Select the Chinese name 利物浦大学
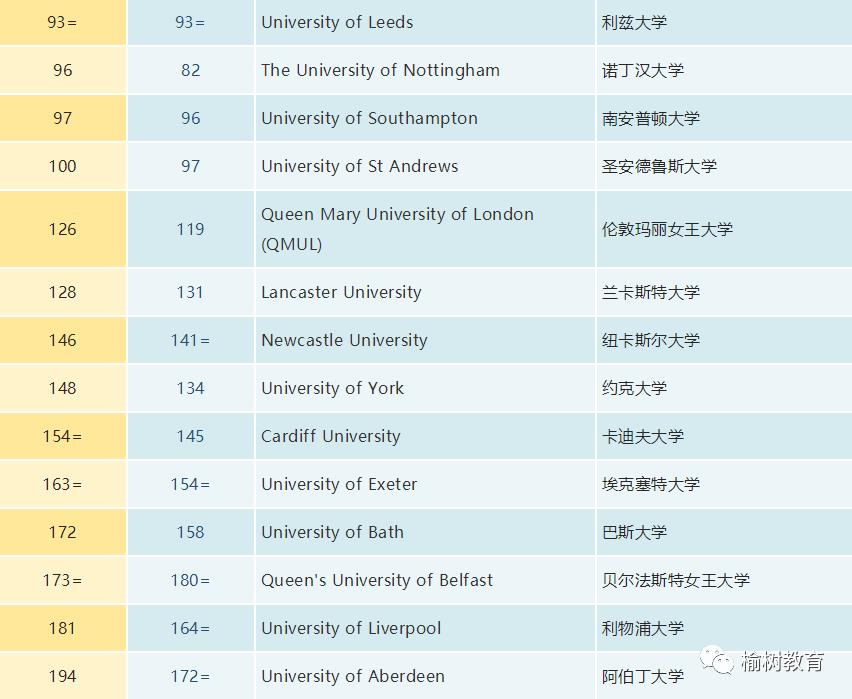The width and height of the screenshot is (852, 699). pyautogui.click(x=642, y=628)
